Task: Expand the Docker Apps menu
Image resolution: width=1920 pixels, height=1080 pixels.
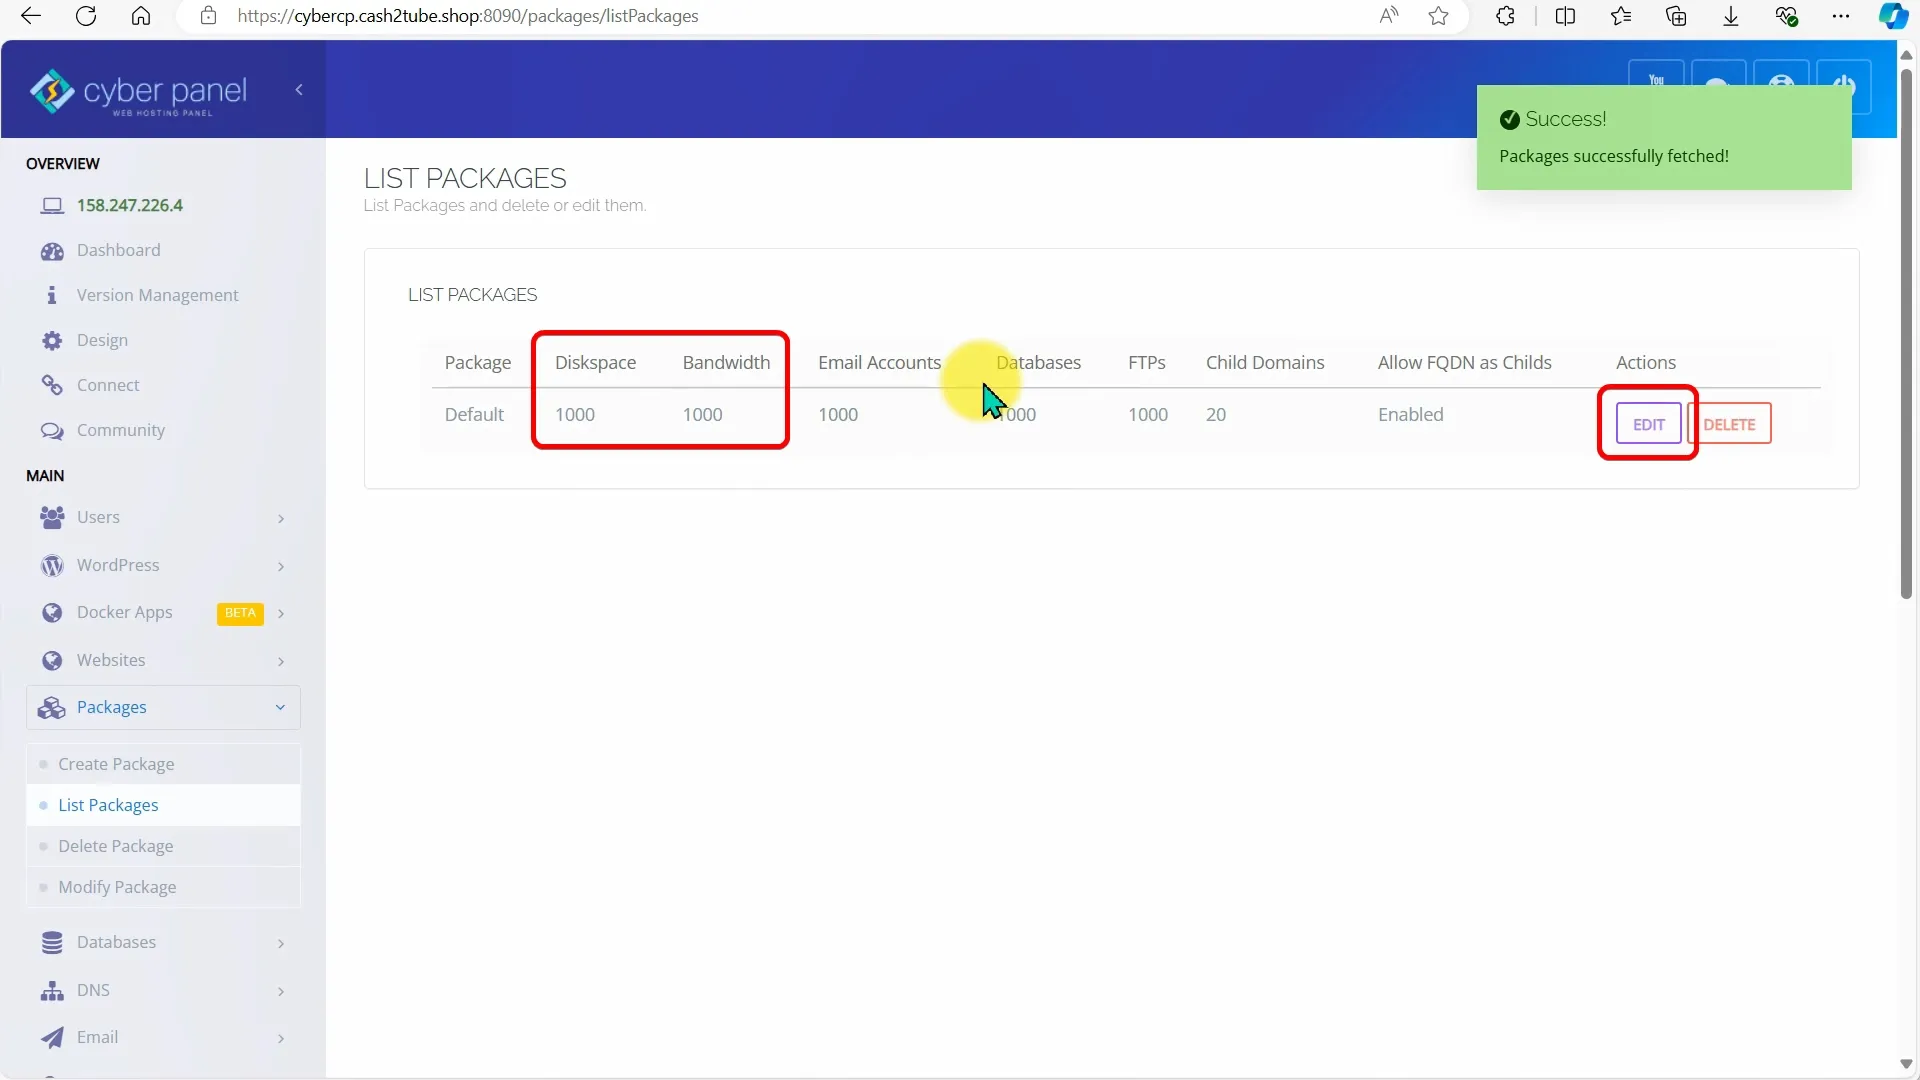Action: 281,613
